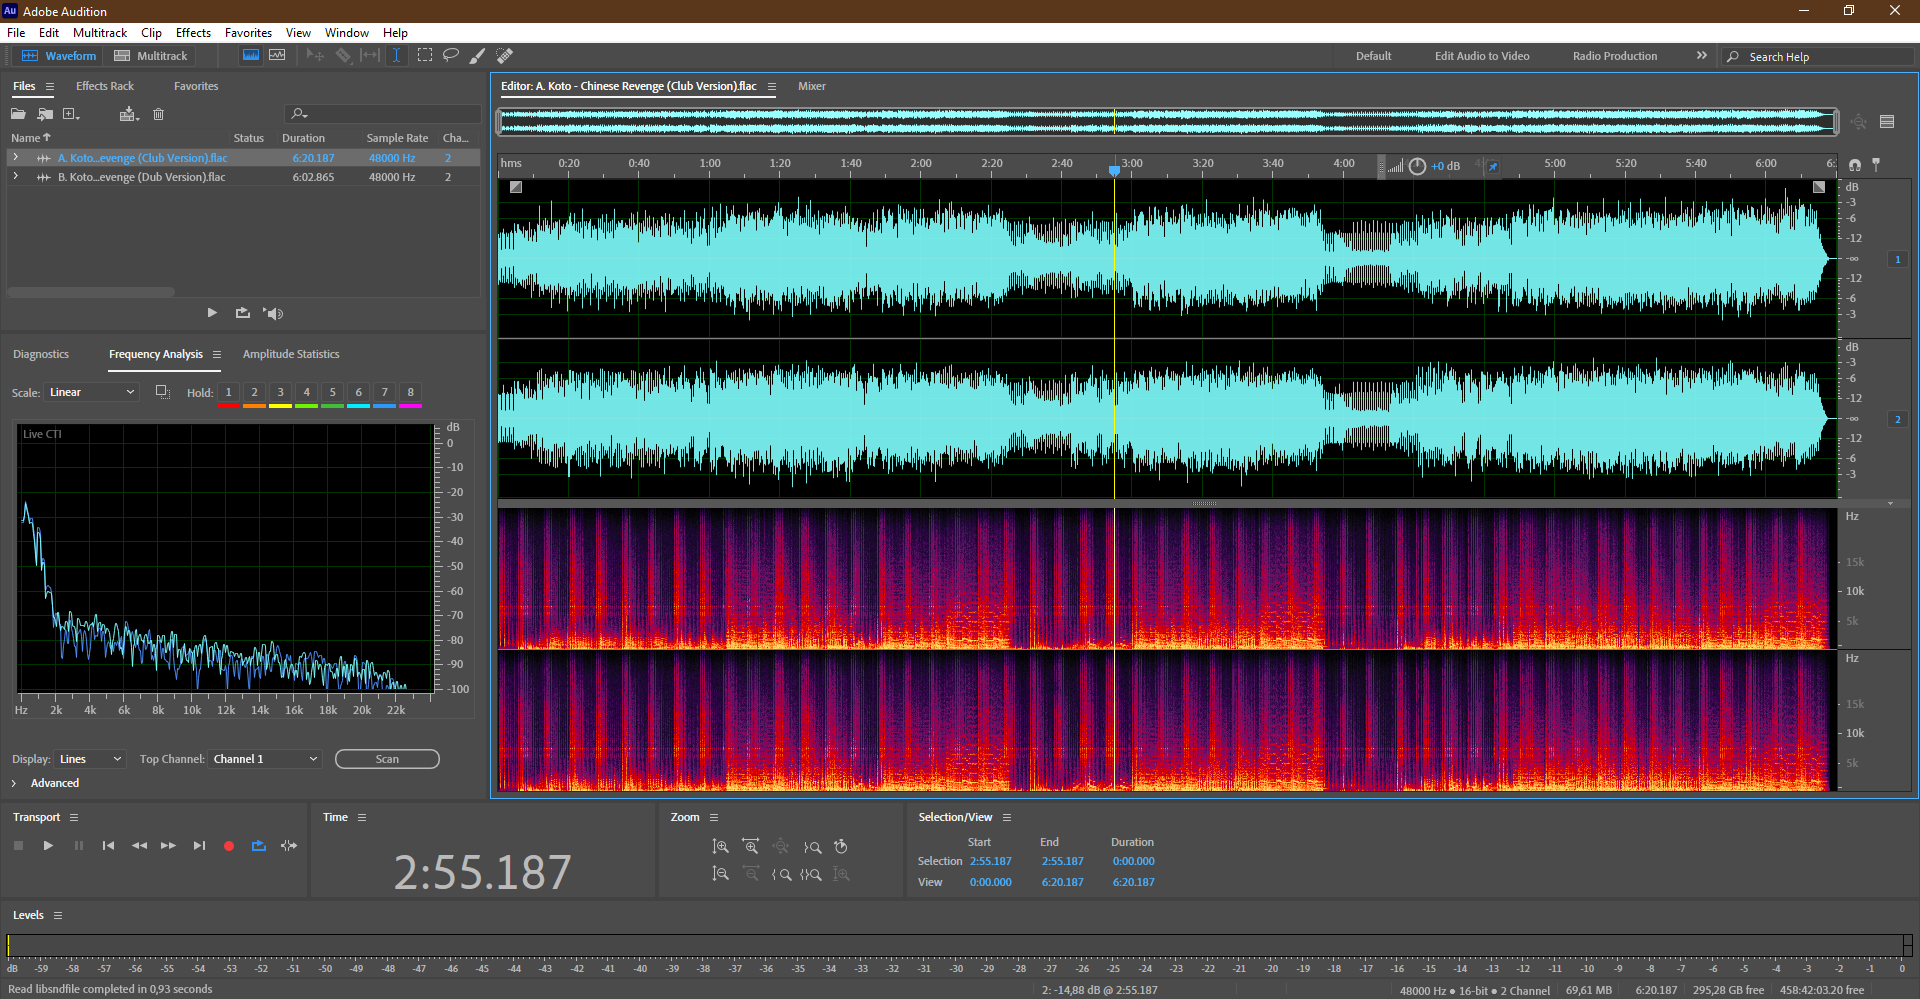Select the Radio Production workspace

pyautogui.click(x=1615, y=56)
